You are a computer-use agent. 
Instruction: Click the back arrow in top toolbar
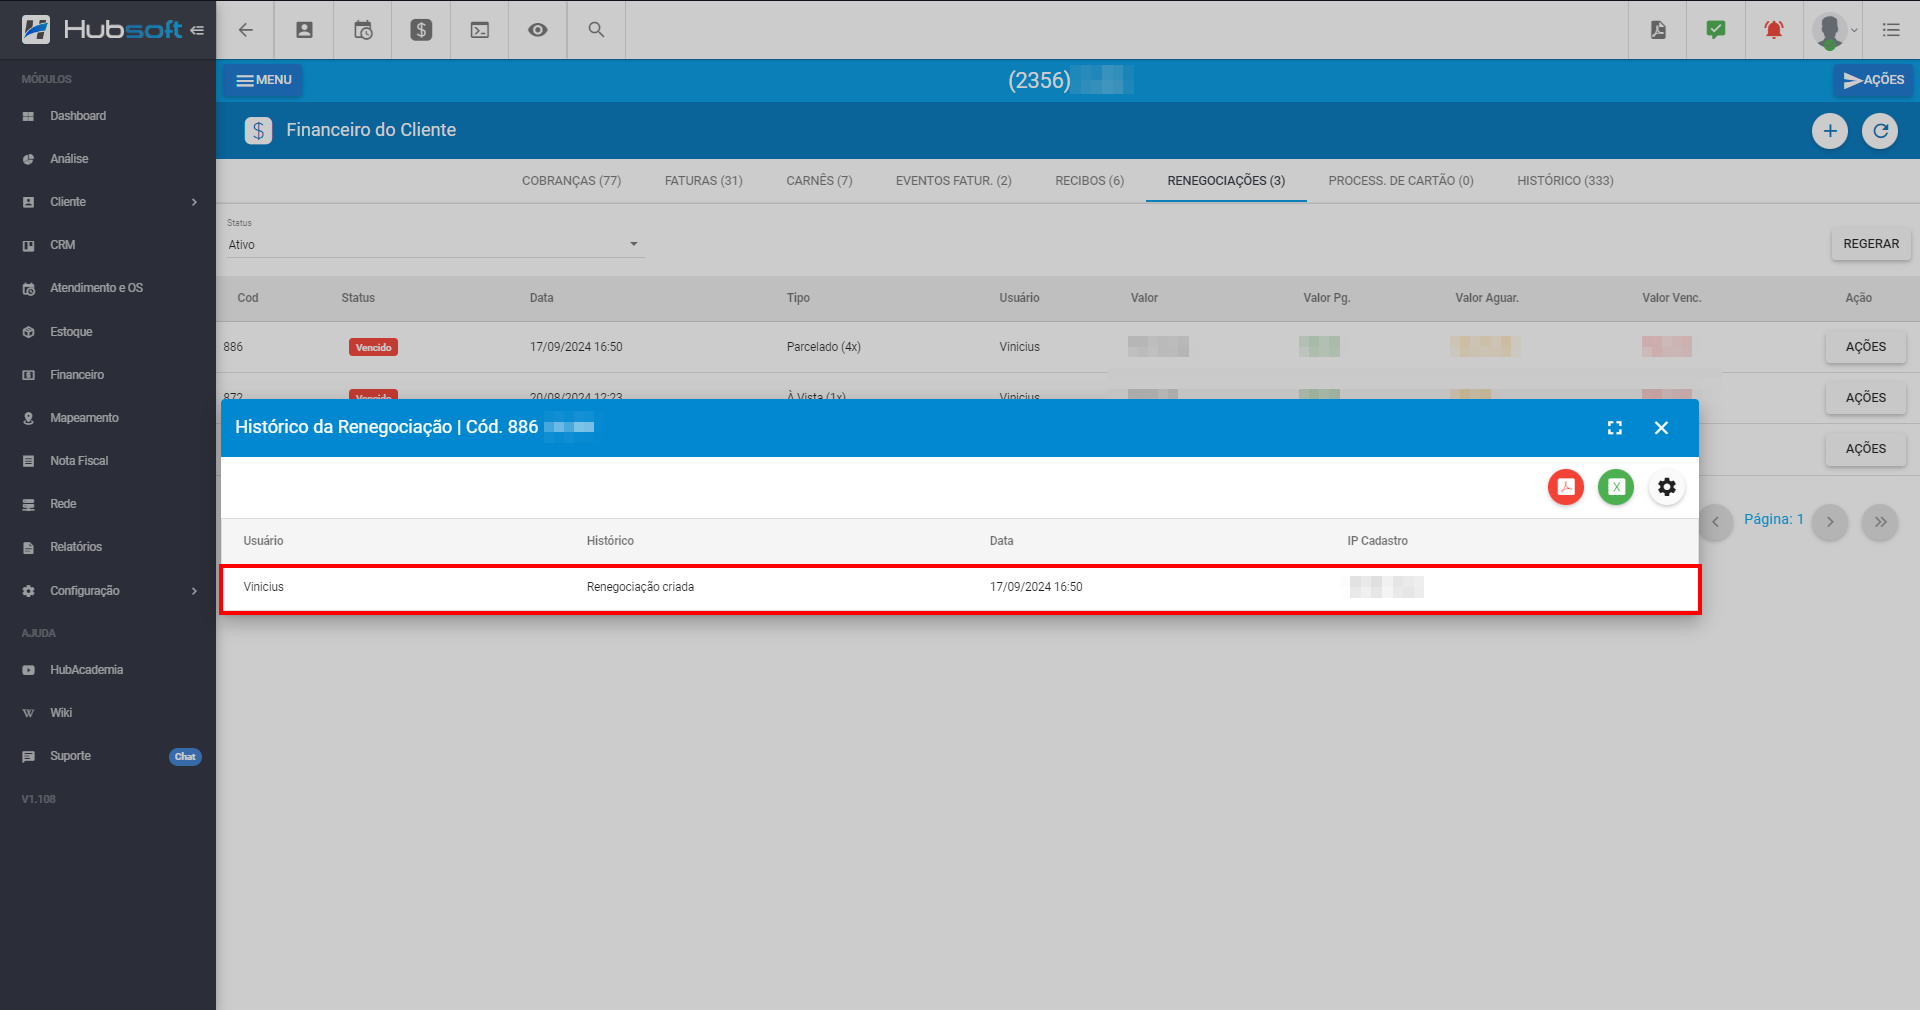(245, 30)
